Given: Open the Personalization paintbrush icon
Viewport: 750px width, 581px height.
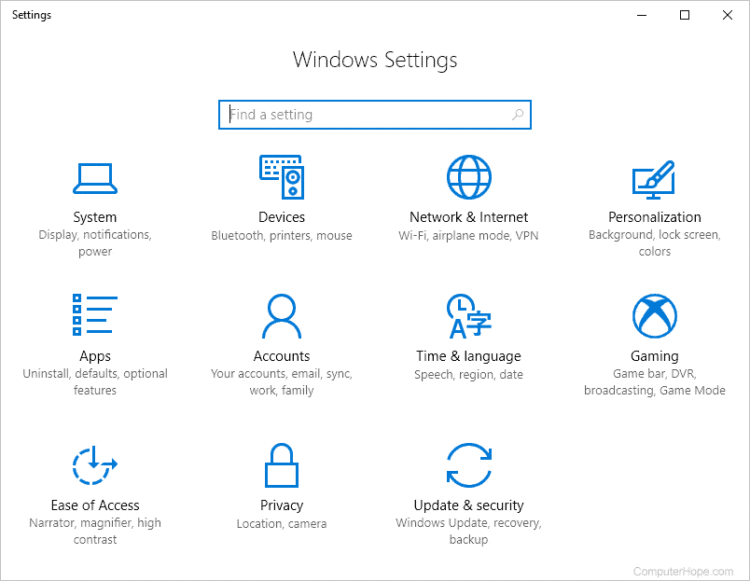Looking at the screenshot, I should point(654,180).
